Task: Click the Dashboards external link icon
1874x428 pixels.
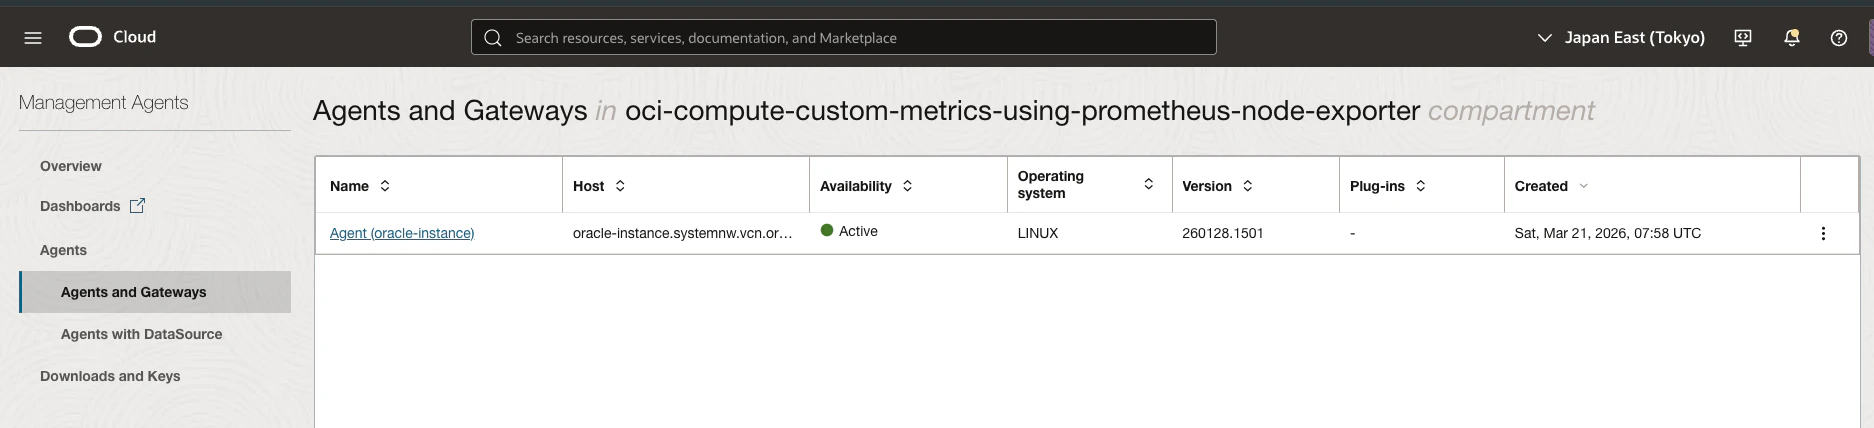Action: click(138, 206)
